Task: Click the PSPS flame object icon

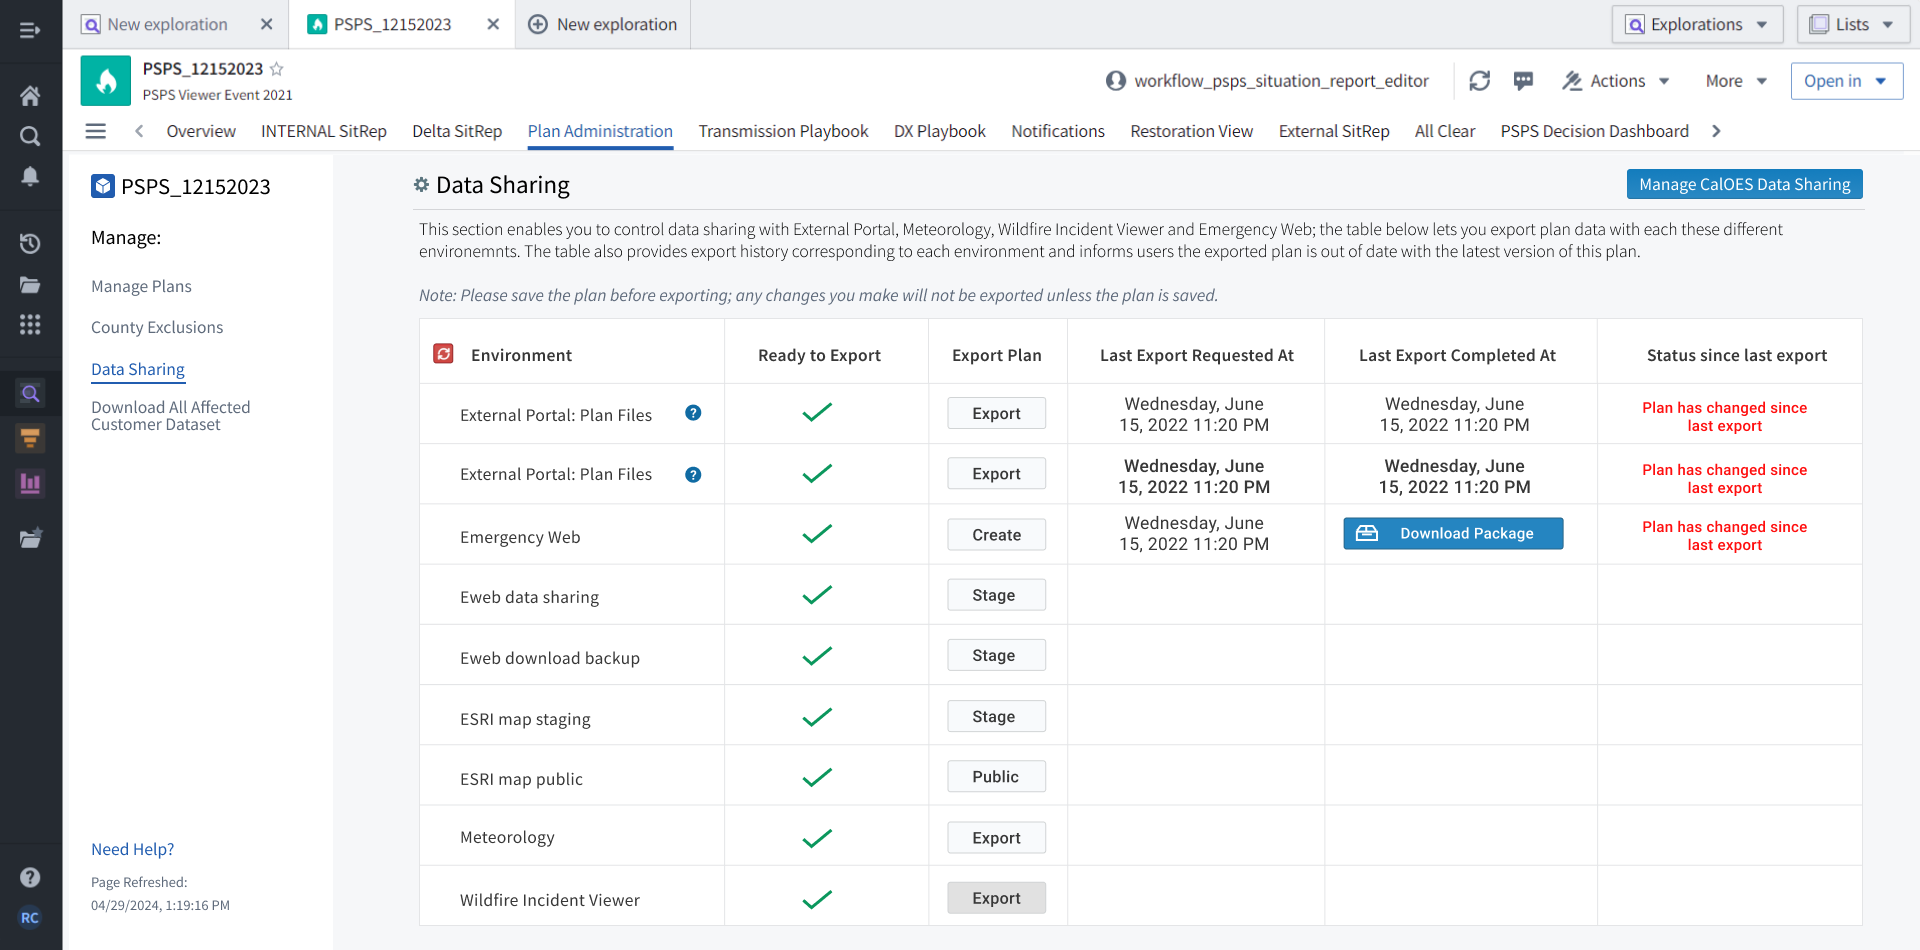Action: click(106, 80)
